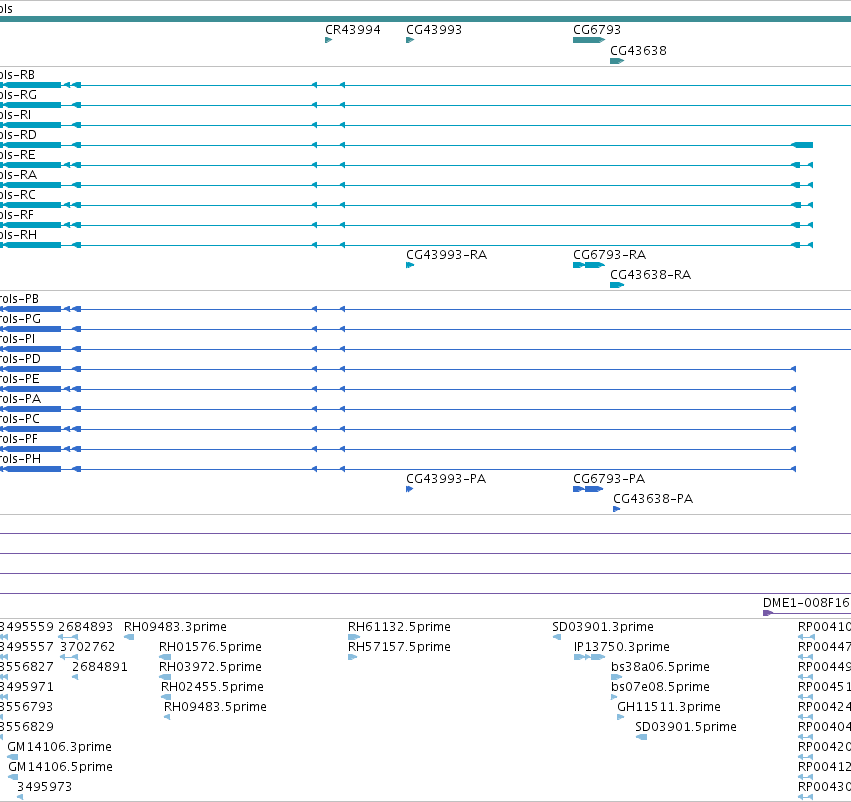Screen dimensions: 851x802
Task: Click the CG6793-RA label
Action: 609,254
